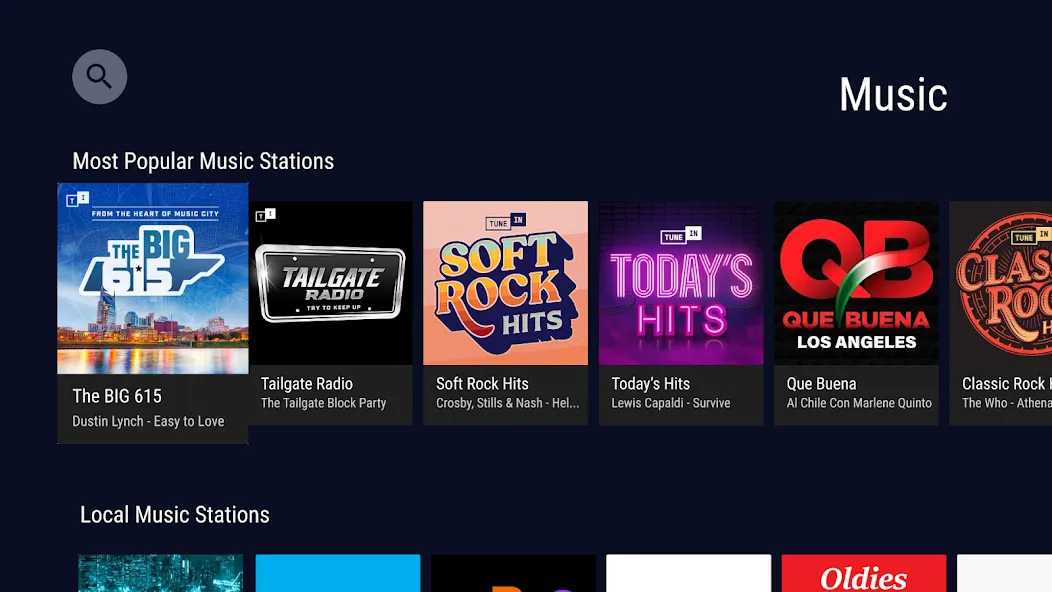Screen dimensions: 1052x592
Task: Click 'Classic Rock' station title
Action: click(1006, 384)
